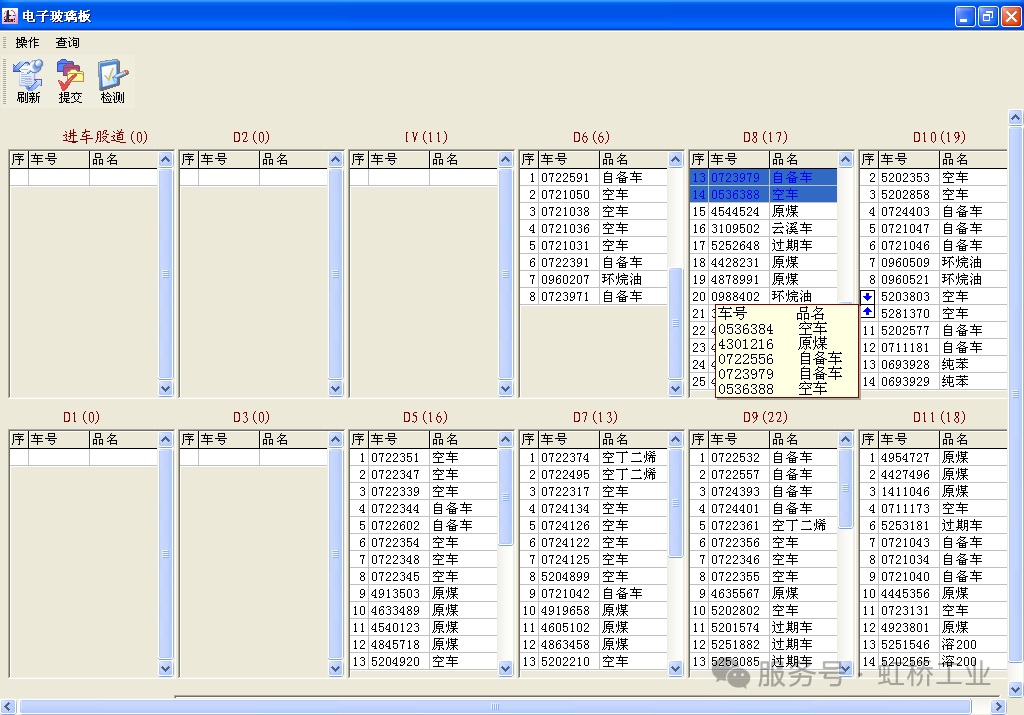Select highlighted row 0723979 in D8
The image size is (1024, 715).
(x=764, y=177)
